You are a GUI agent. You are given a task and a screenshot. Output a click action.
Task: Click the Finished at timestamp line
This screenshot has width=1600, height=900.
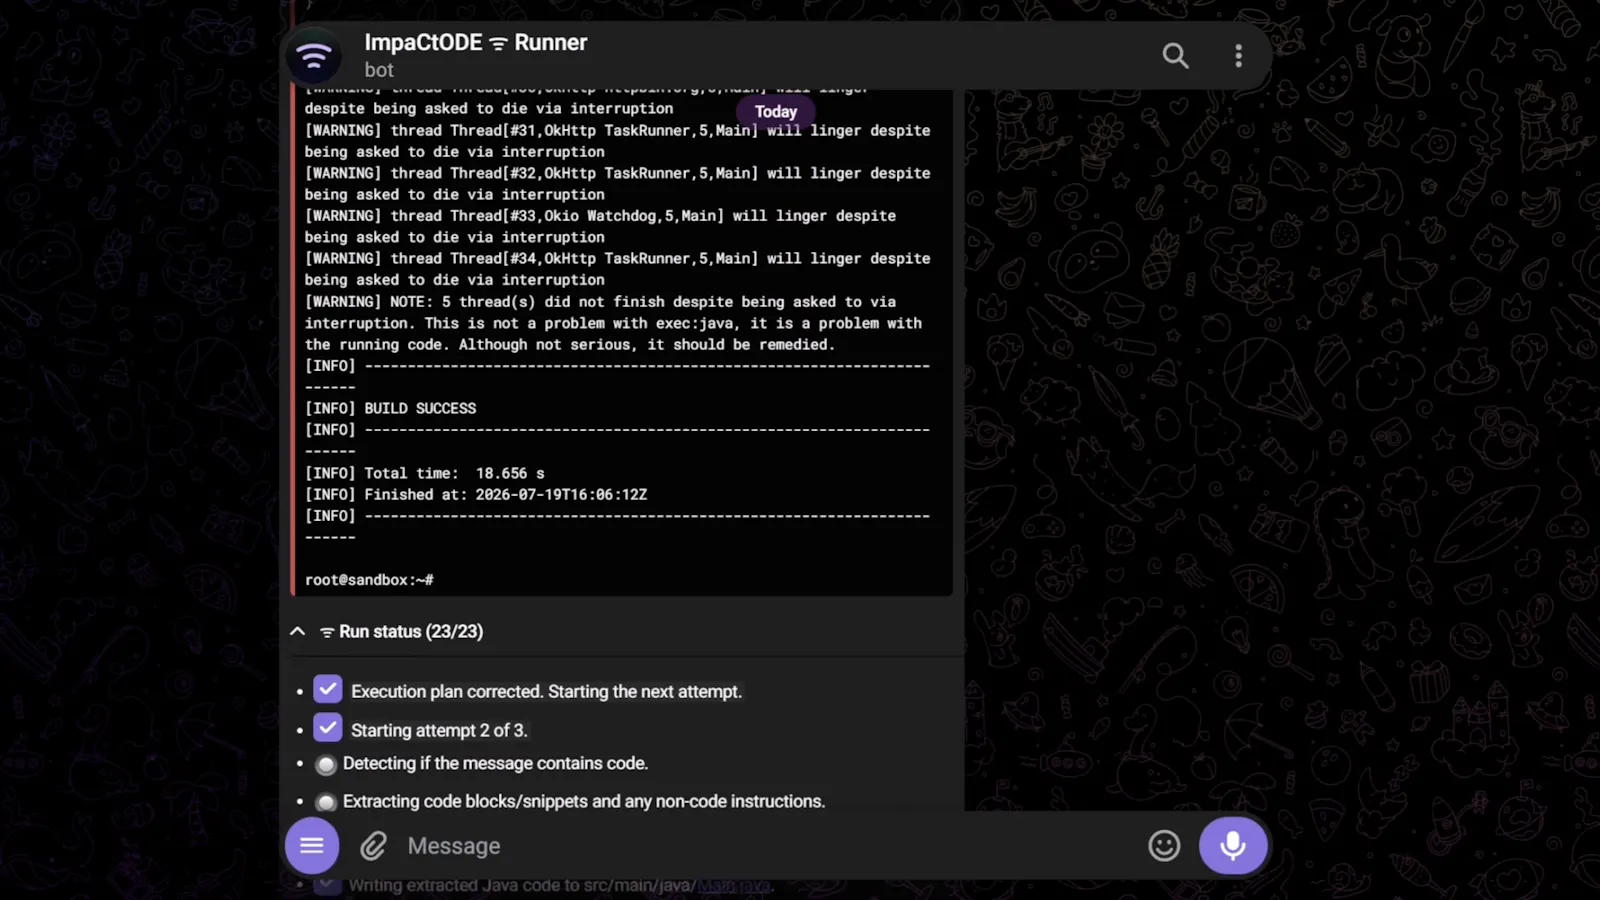(476, 494)
